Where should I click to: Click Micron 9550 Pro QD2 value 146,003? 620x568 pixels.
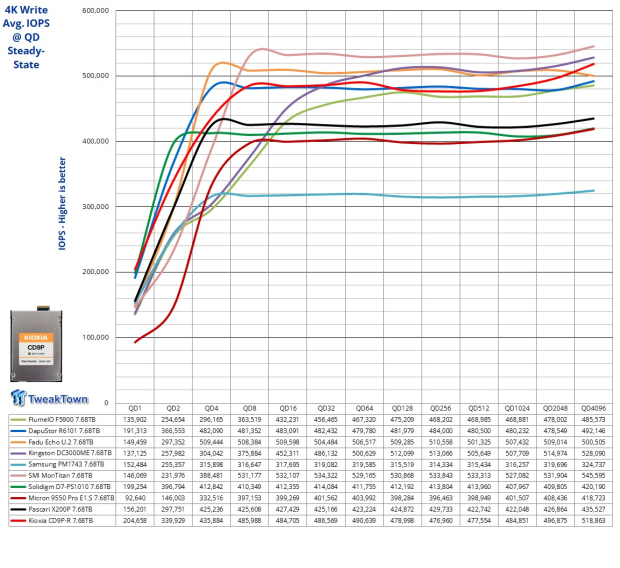click(x=173, y=498)
